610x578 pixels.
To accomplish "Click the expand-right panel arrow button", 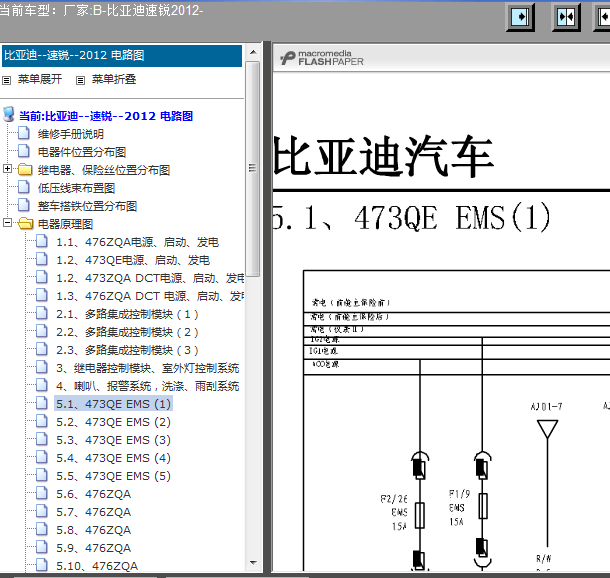I will coord(520,17).
